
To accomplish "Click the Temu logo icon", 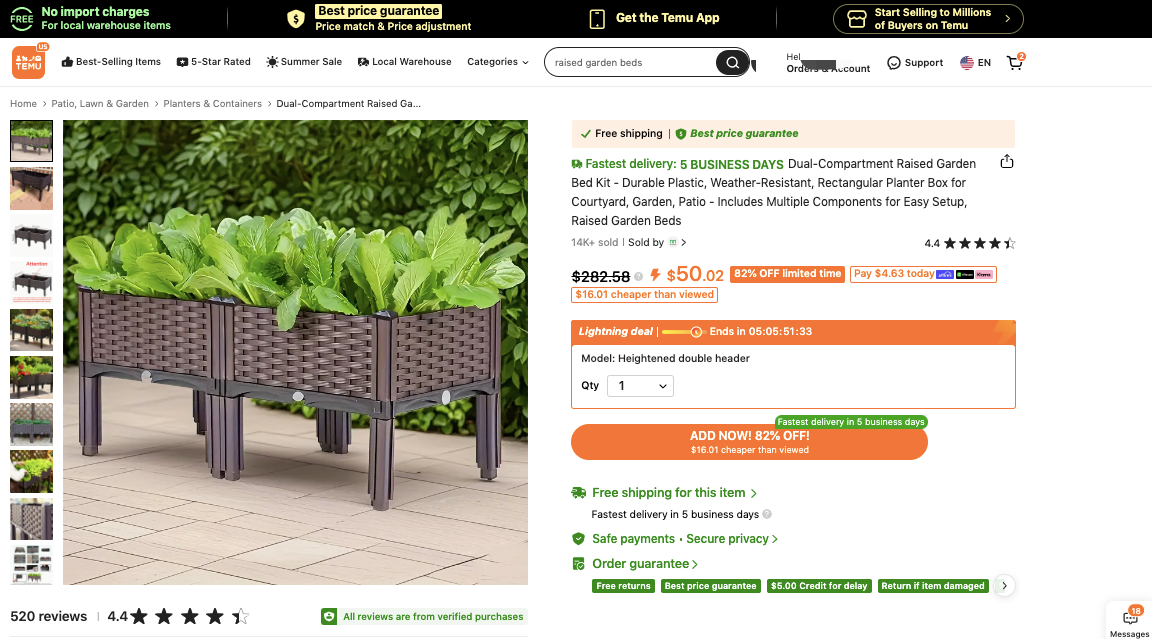I will (29, 62).
